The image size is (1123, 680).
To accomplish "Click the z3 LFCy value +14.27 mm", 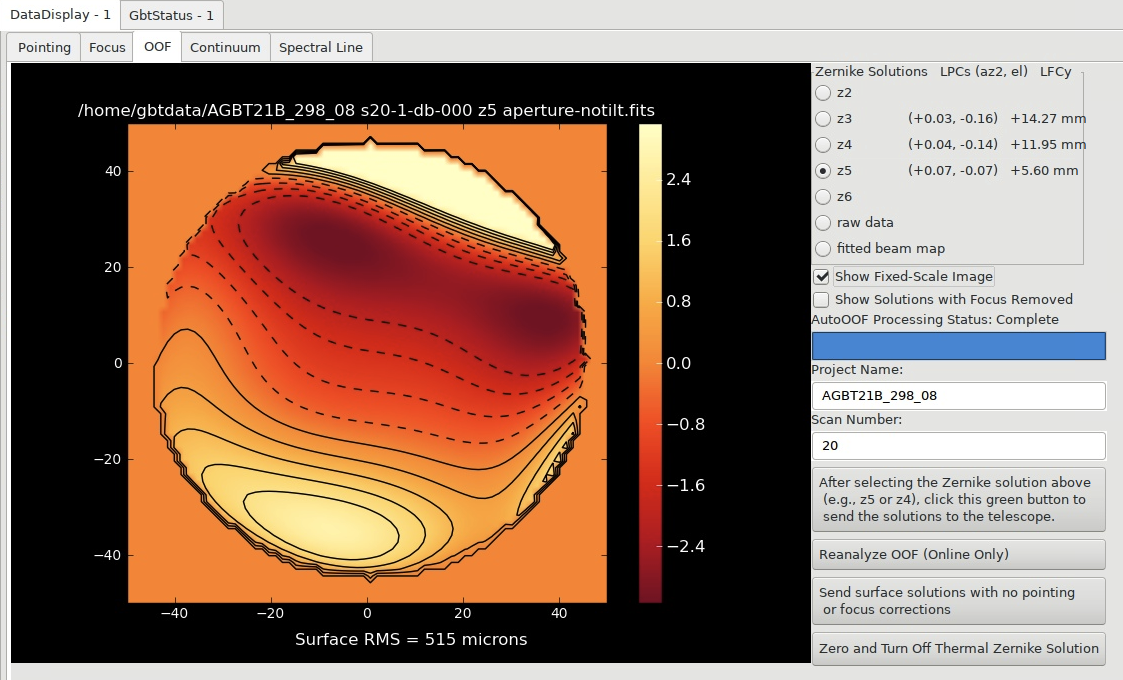I will [x=1048, y=118].
